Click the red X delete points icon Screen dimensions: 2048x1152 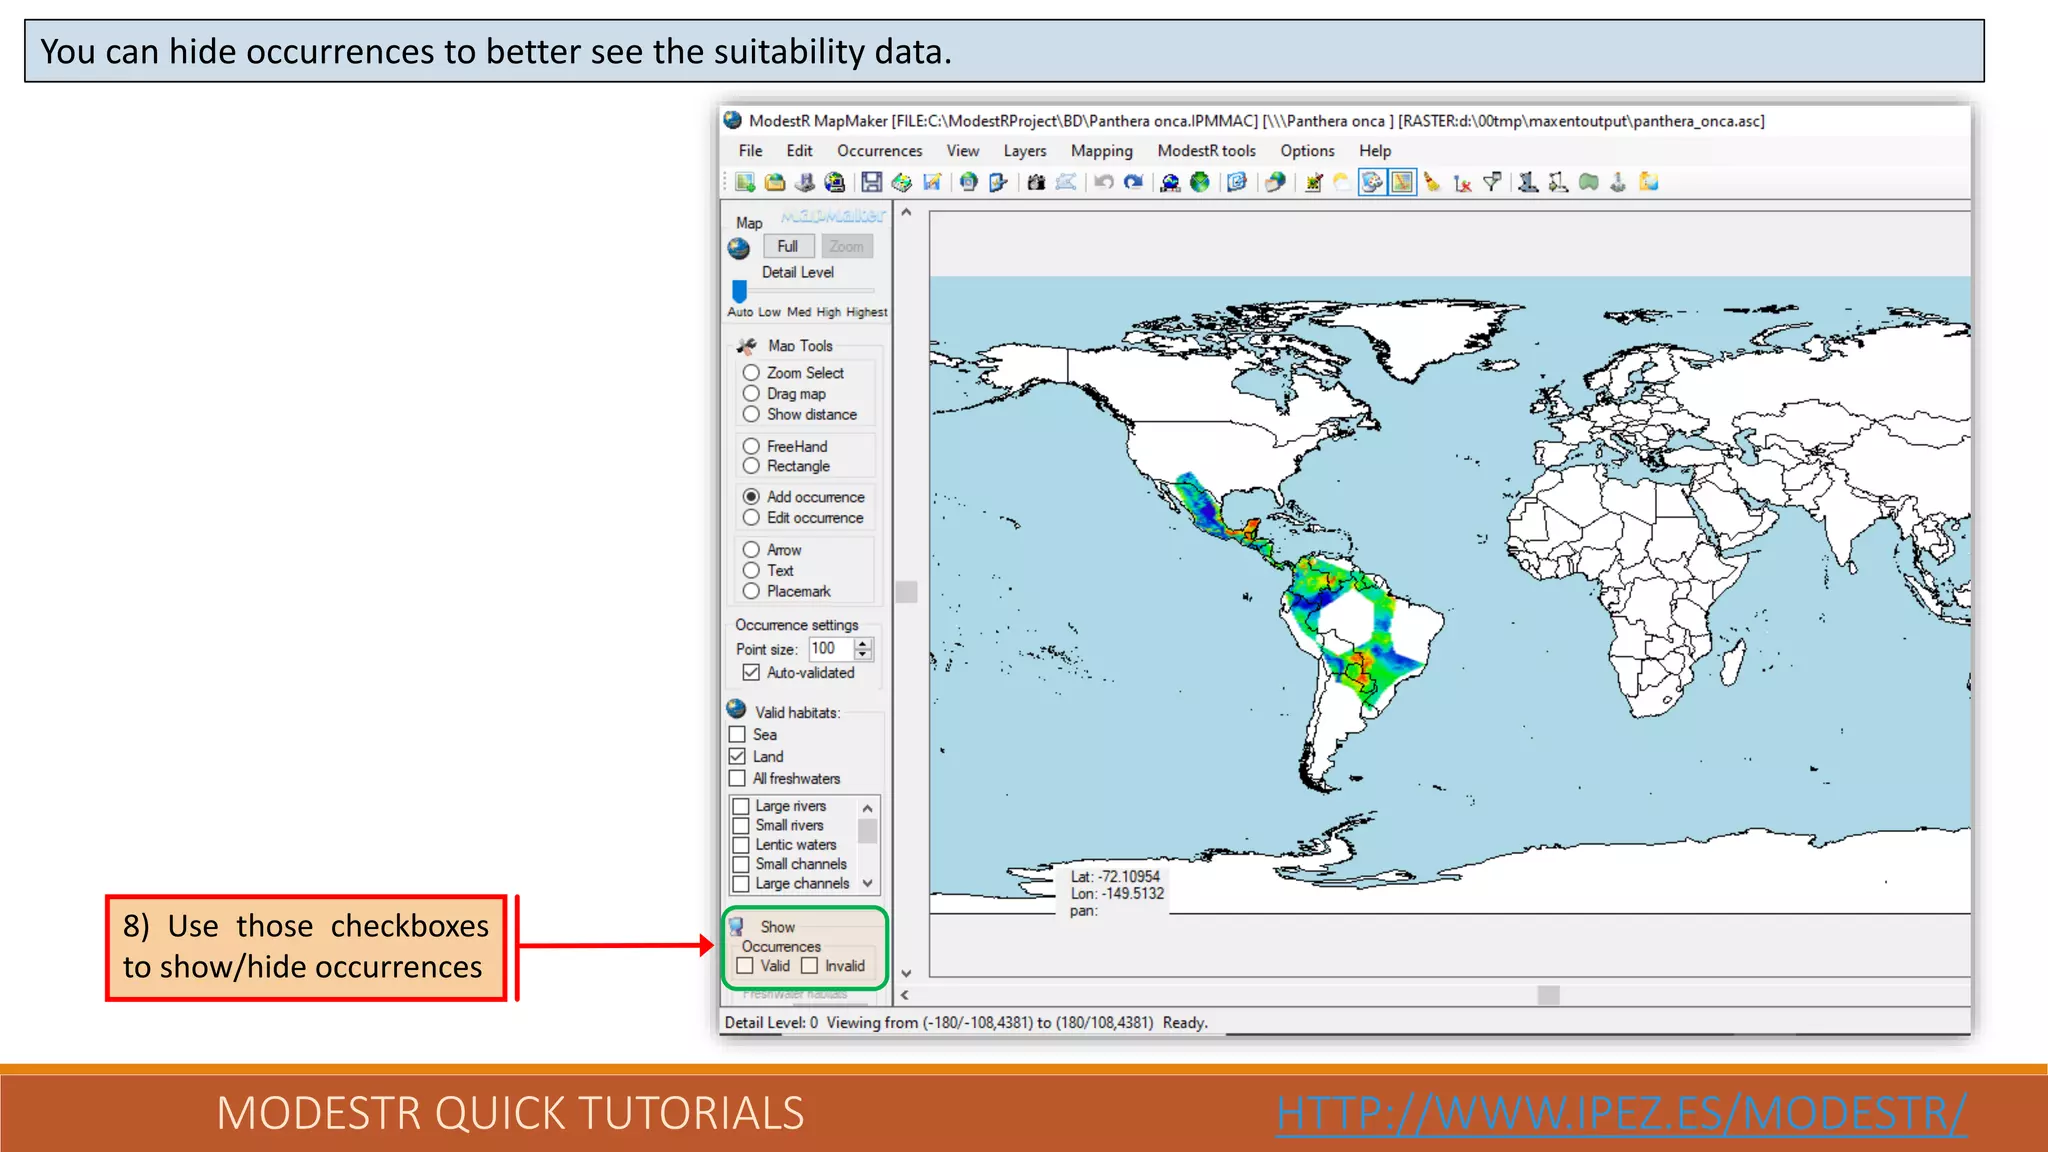coord(1462,182)
